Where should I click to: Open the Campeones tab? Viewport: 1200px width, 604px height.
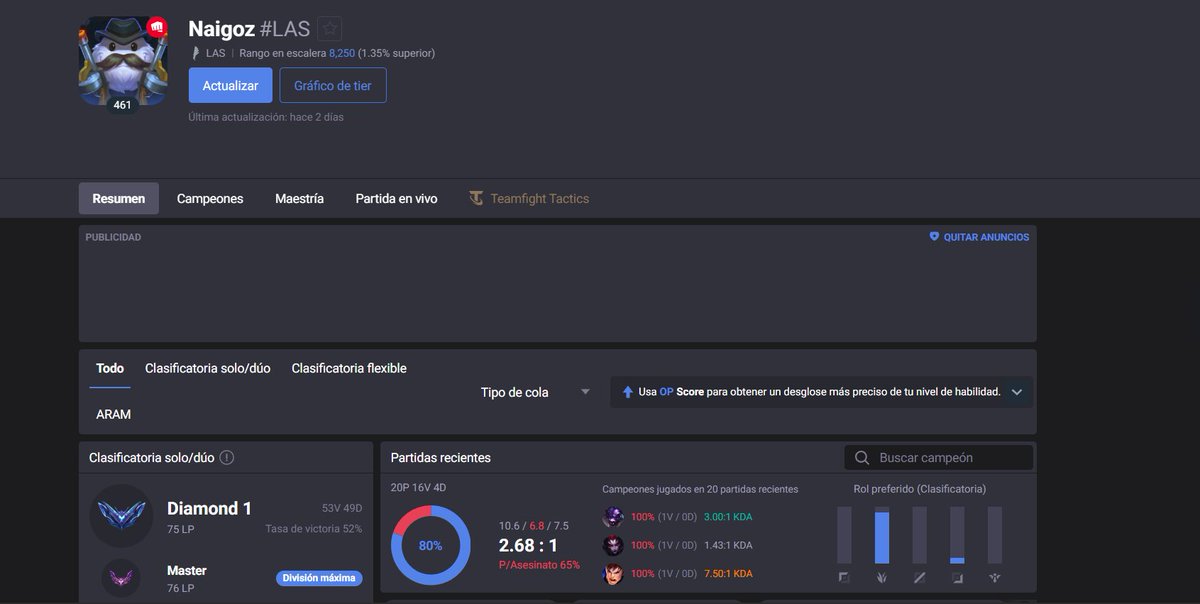click(x=210, y=198)
